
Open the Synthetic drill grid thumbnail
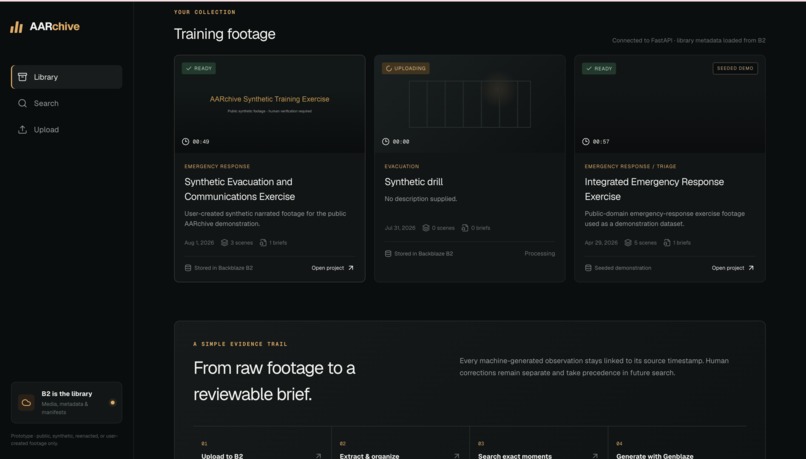pos(470,104)
